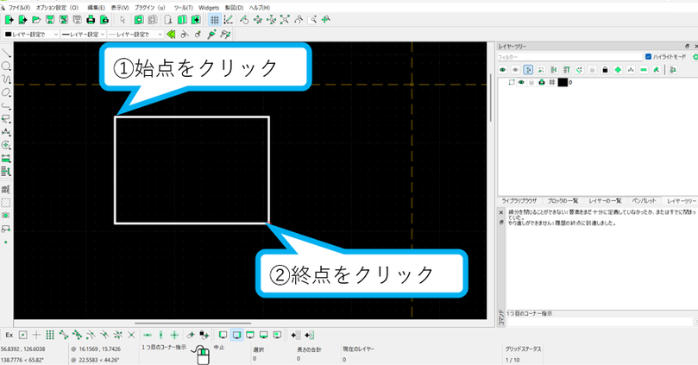698x365 pixels.
Task: Open a file with the folder icon
Action: pos(37,20)
